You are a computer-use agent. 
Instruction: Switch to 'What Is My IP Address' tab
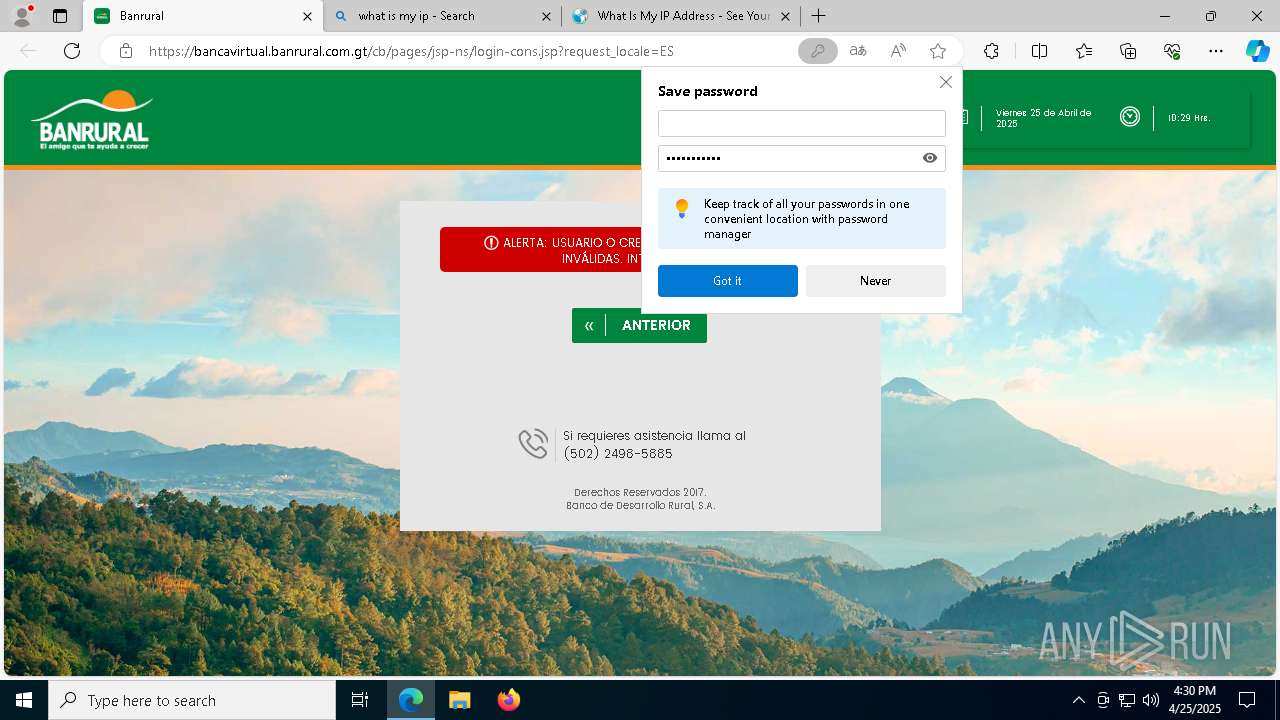683,16
